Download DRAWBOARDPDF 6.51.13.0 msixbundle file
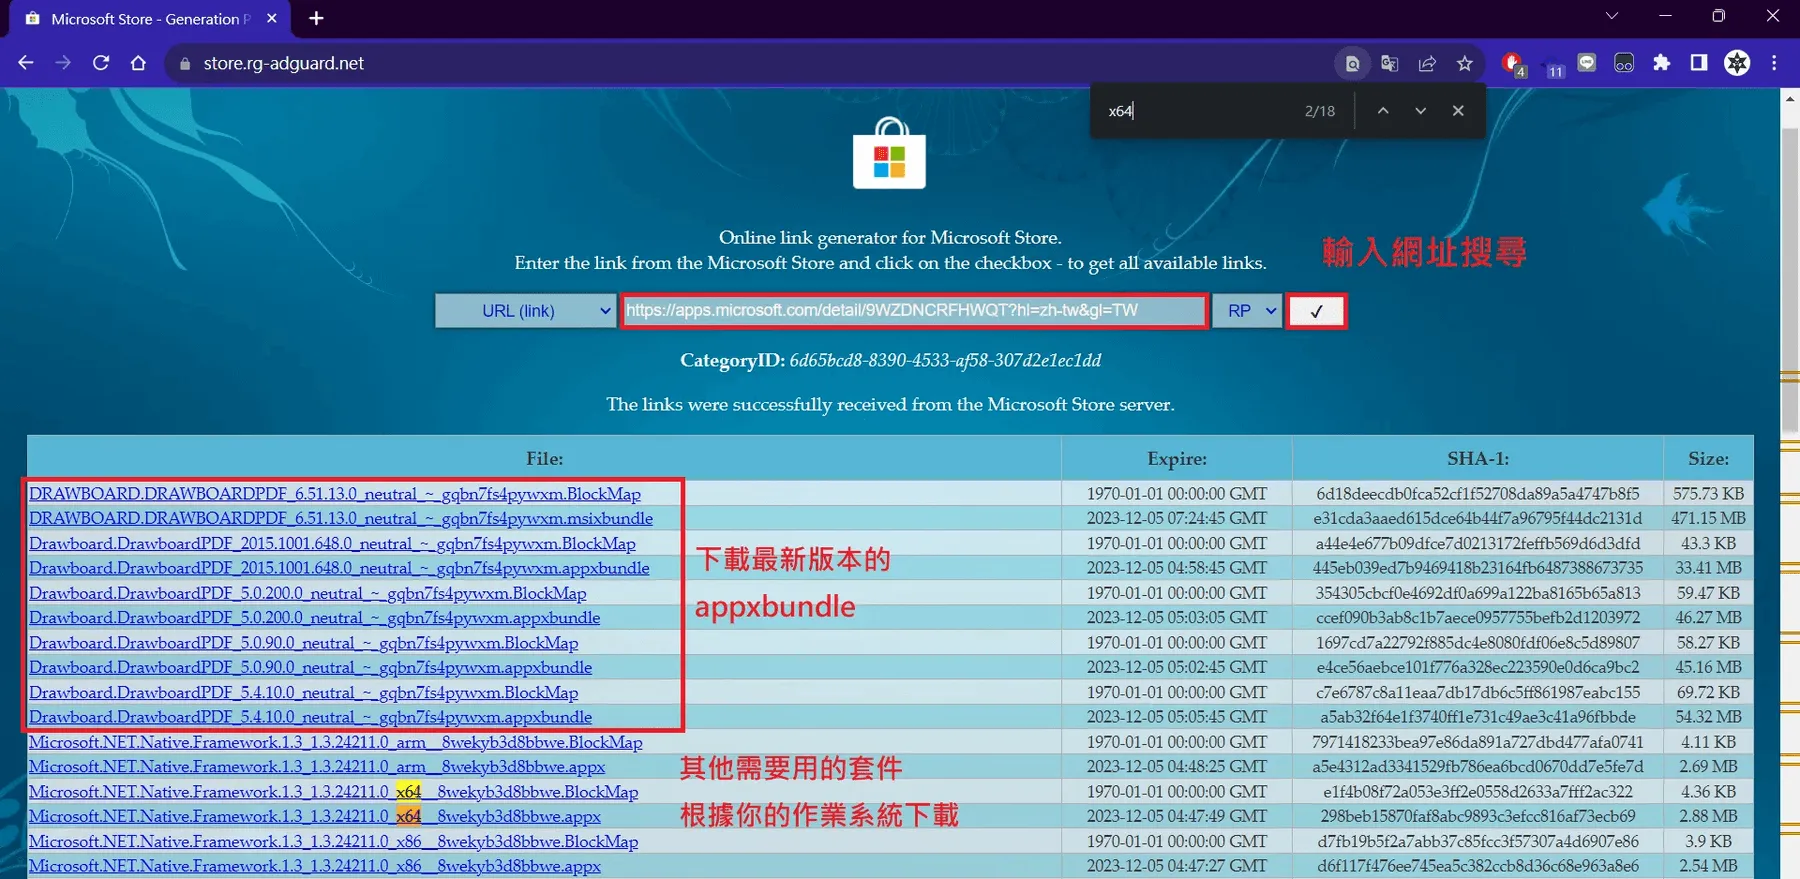The width and height of the screenshot is (1800, 879). point(341,518)
